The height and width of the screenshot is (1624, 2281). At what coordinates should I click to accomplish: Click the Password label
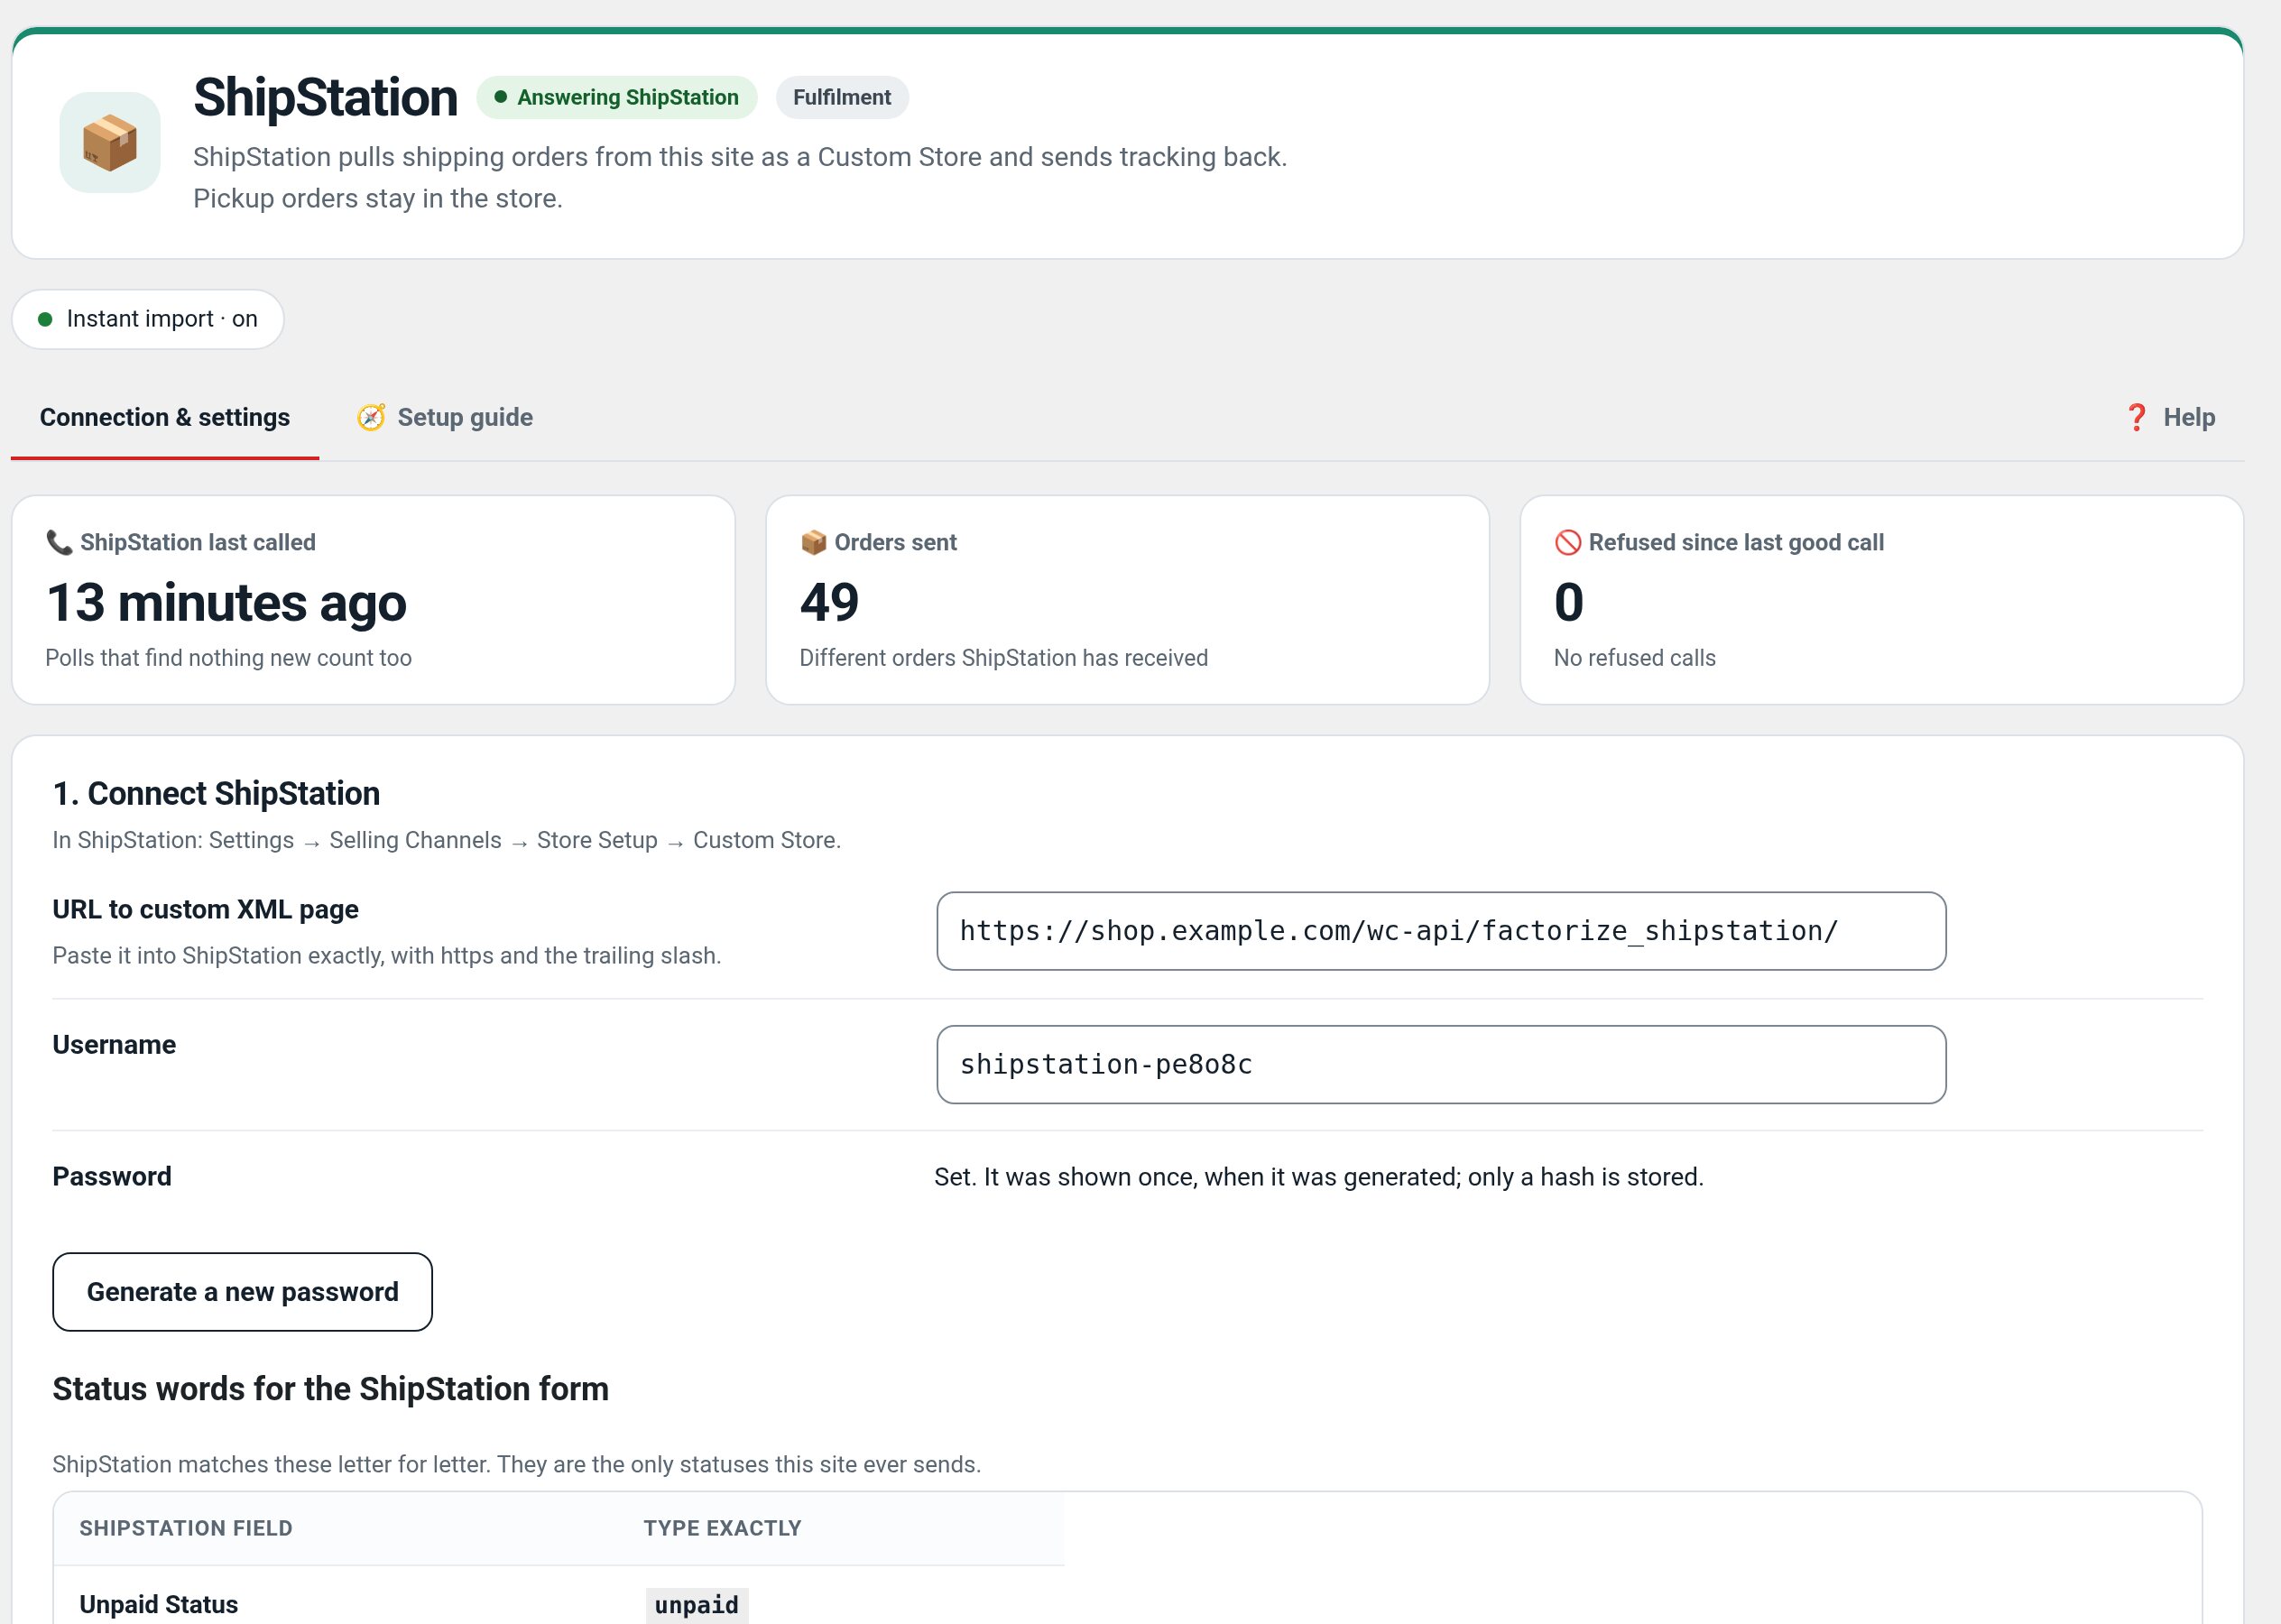click(112, 1177)
